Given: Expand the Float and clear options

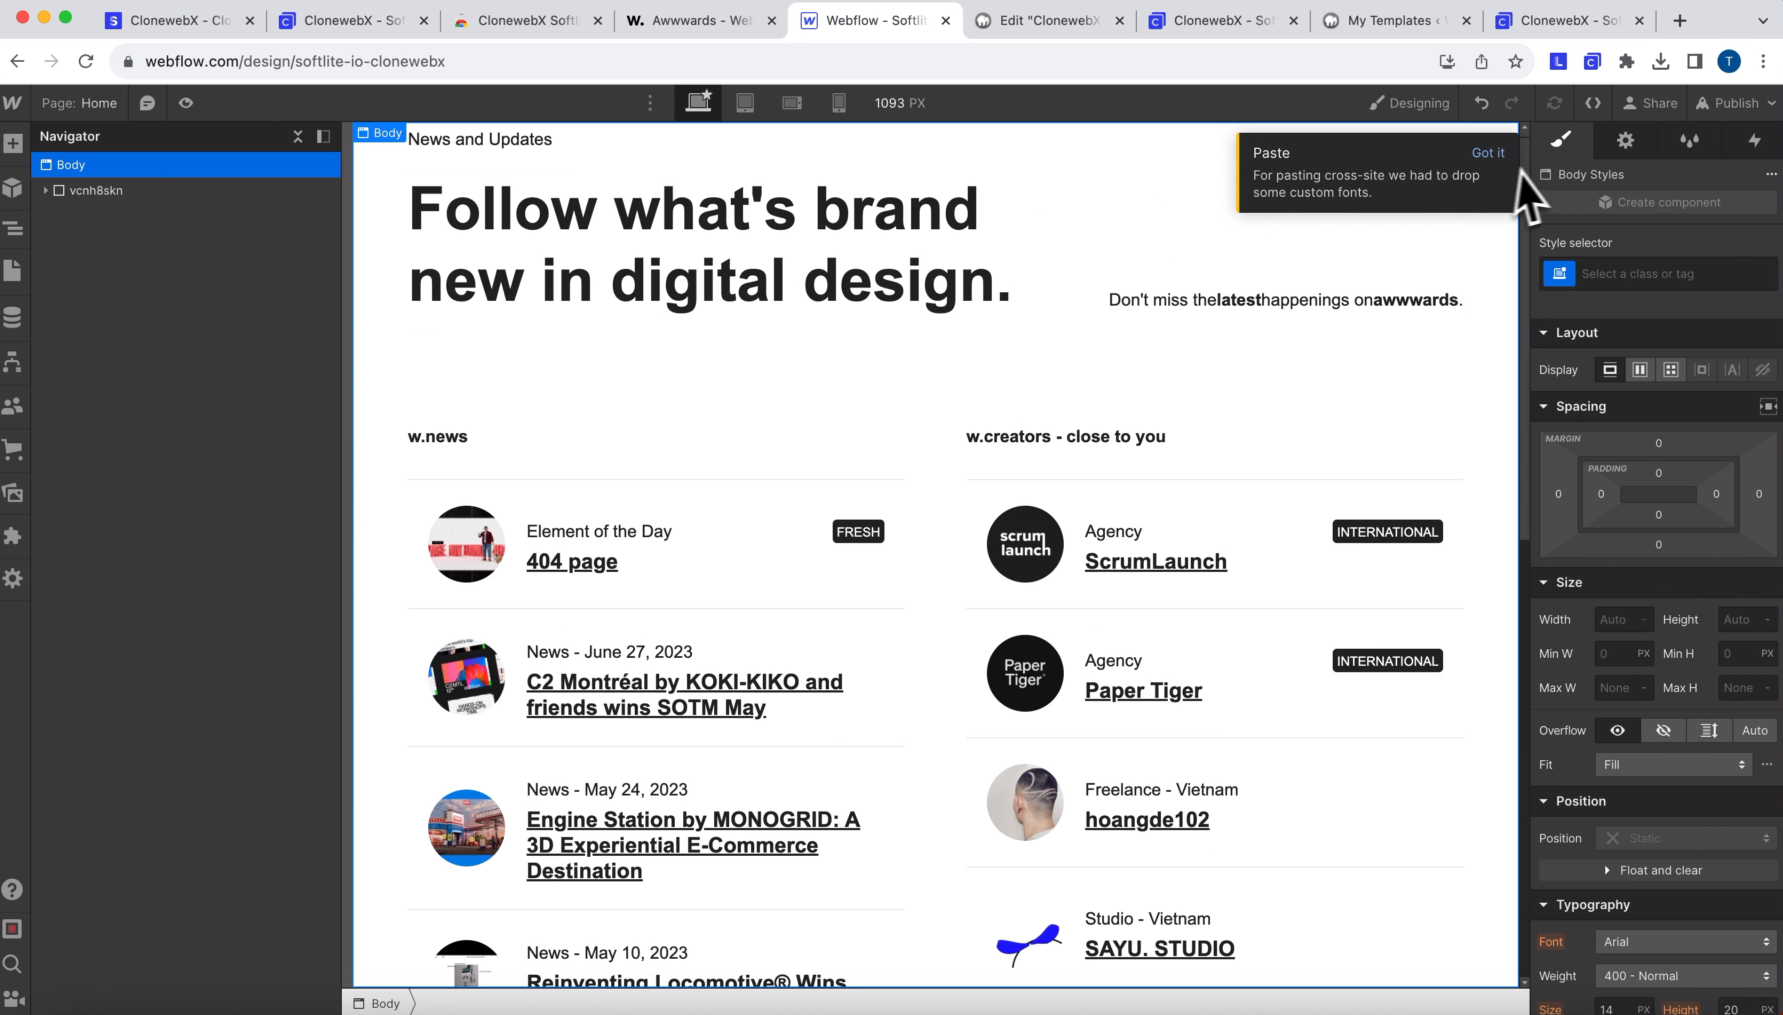Looking at the screenshot, I should (x=1658, y=871).
